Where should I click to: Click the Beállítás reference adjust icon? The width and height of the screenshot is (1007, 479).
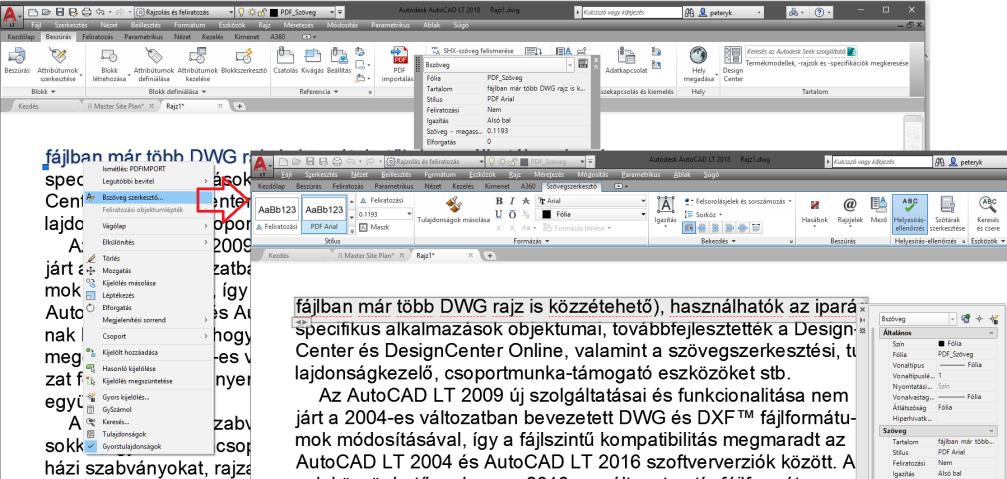coord(338,55)
